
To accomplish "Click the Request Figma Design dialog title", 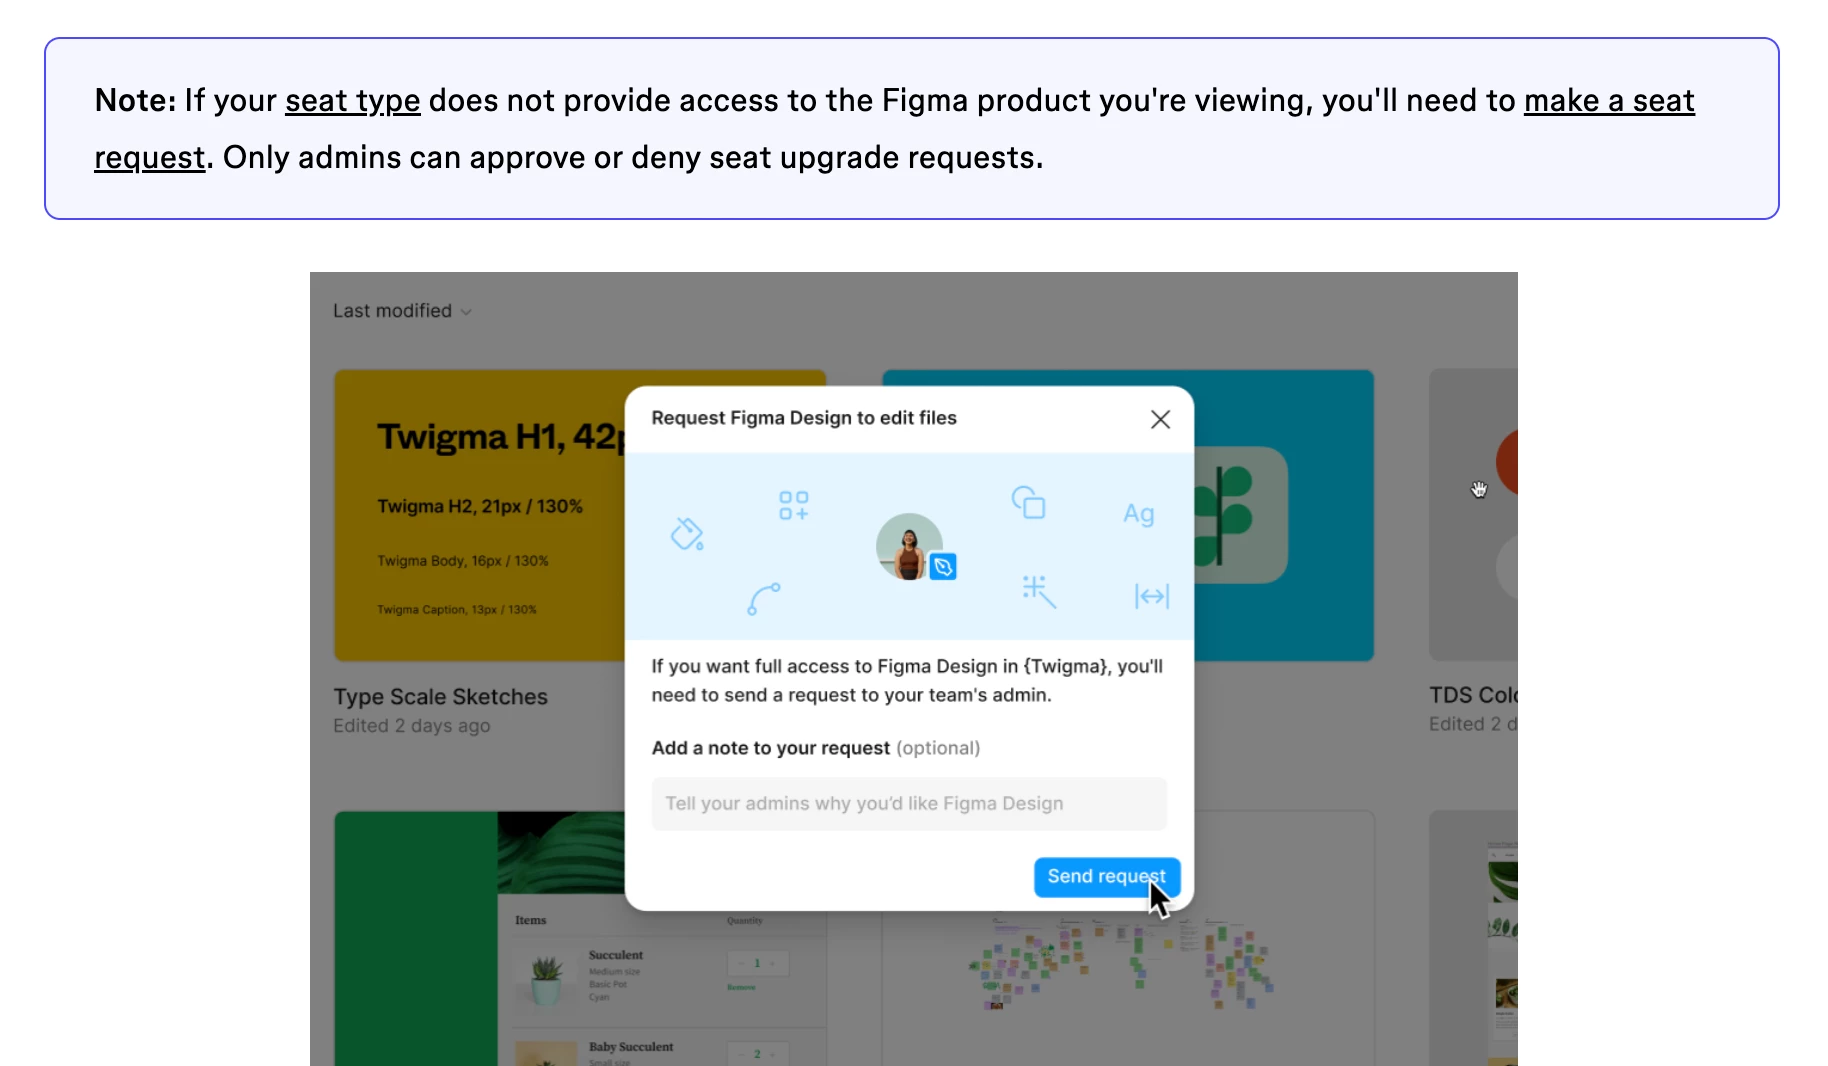I will pyautogui.click(x=804, y=418).
